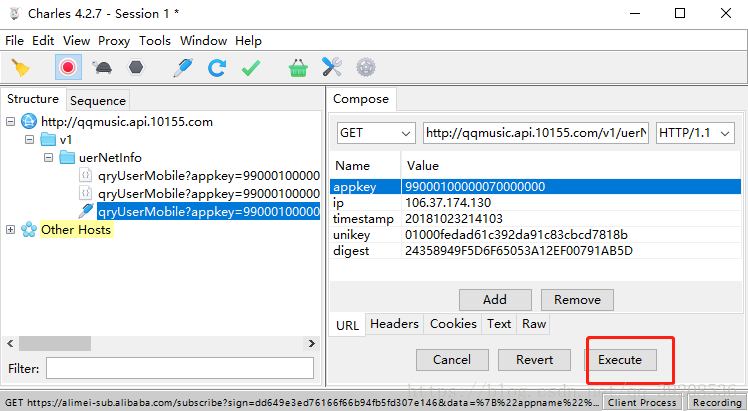
Task: Click the Client Process status button
Action: tap(642, 402)
